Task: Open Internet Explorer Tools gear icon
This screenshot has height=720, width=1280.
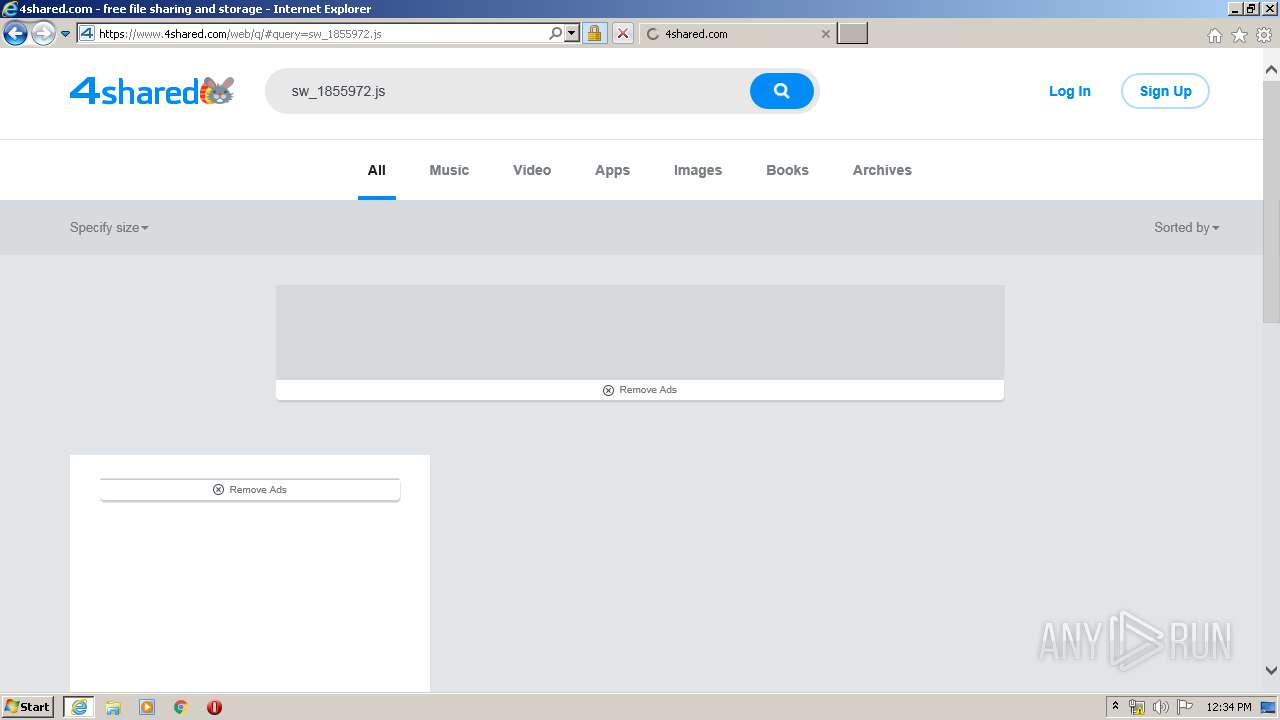Action: coord(1264,35)
